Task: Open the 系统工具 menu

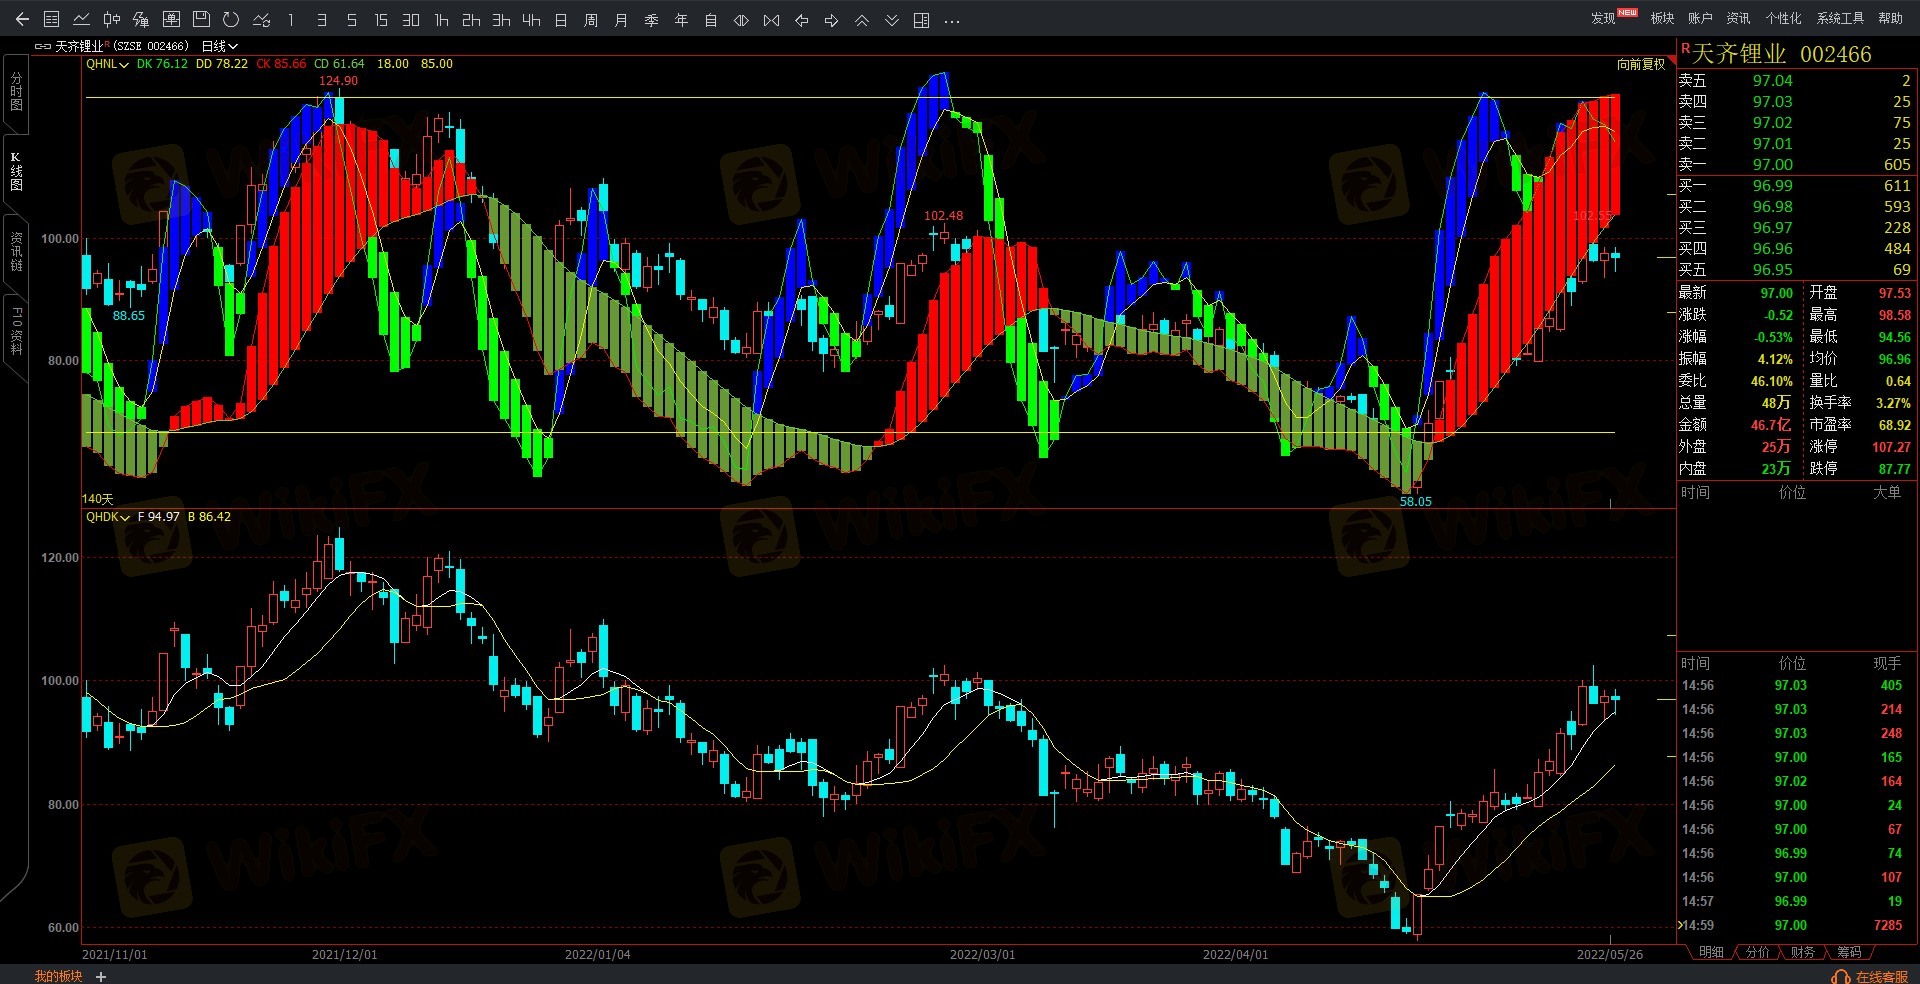Action: click(x=1840, y=18)
